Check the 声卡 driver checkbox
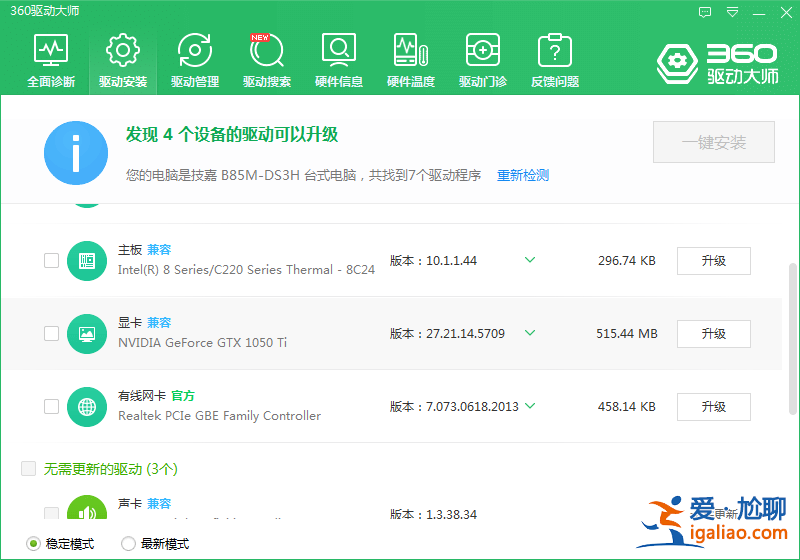Viewport: 800px width, 560px height. [x=51, y=513]
